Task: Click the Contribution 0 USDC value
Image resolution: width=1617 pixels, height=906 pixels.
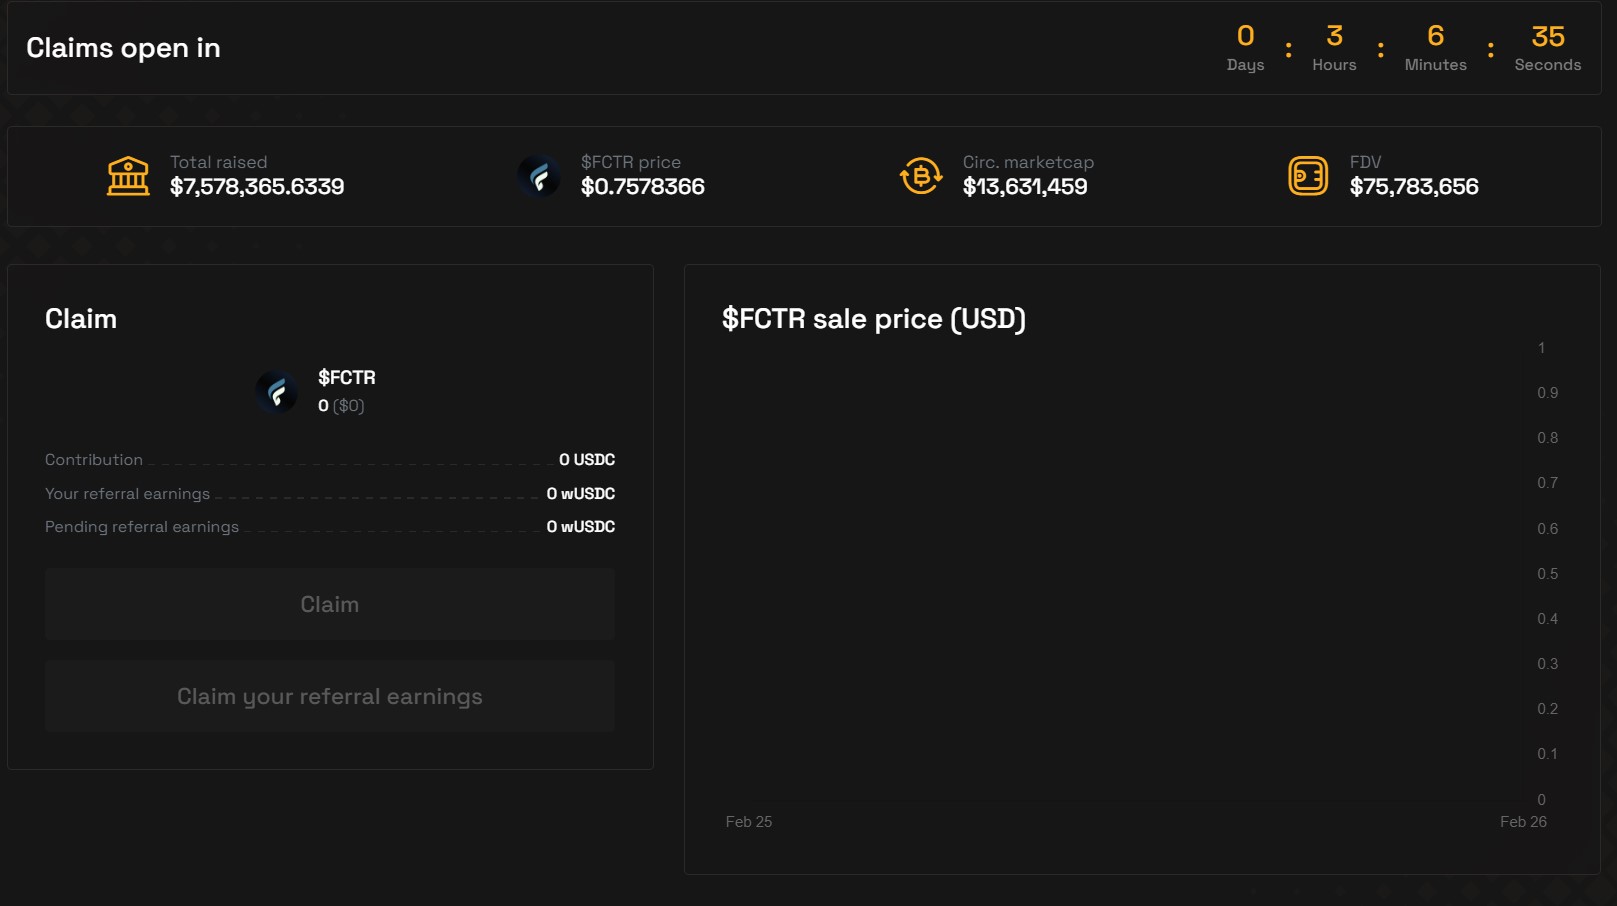Action: pos(586,460)
